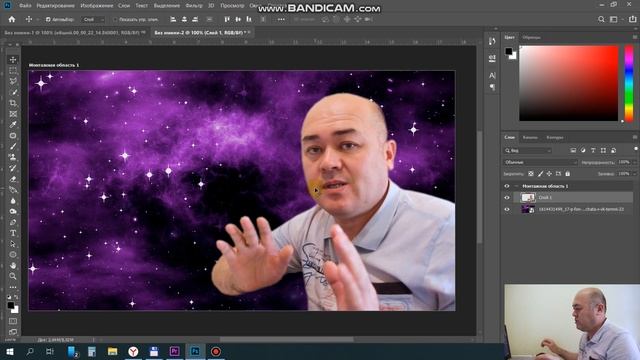The height and width of the screenshot is (360, 640).
Task: Click the foreground color swatch in toolbox
Action: 11,305
